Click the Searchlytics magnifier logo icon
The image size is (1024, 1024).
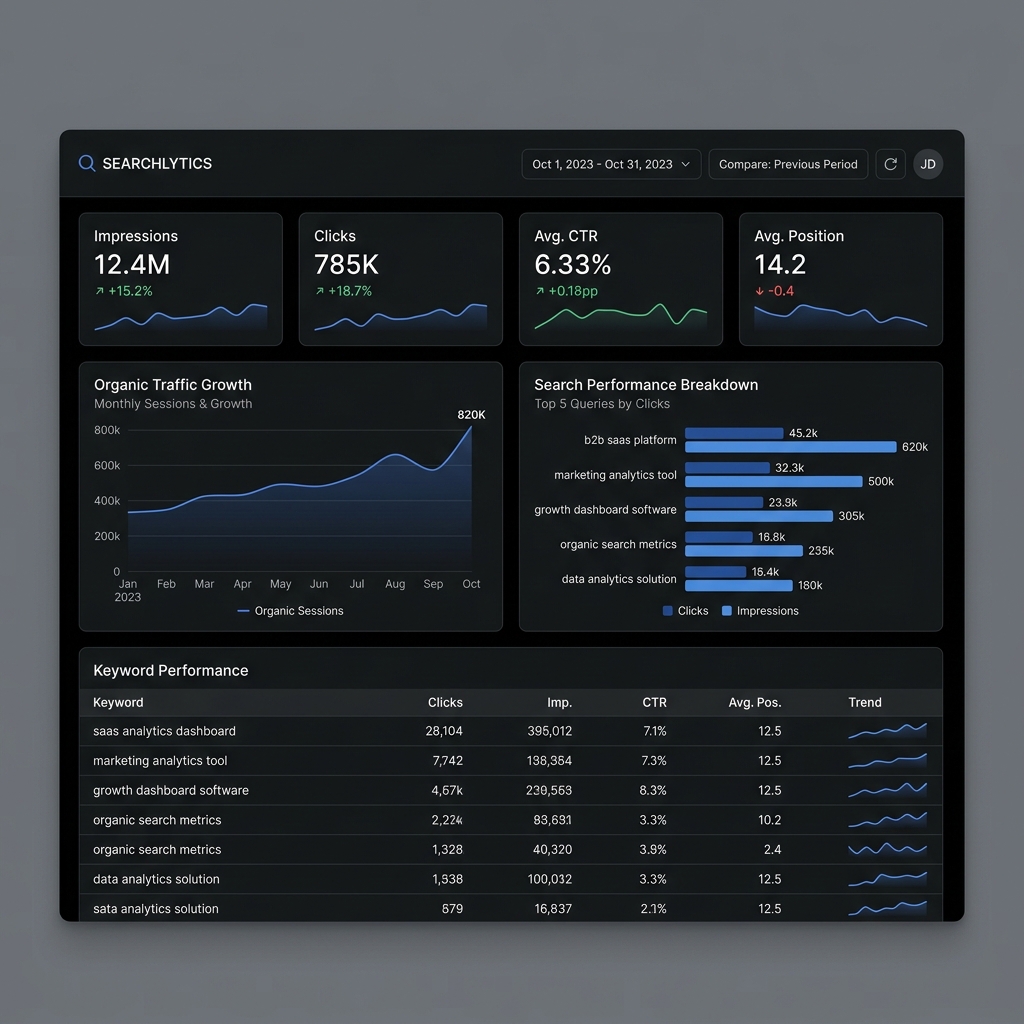[x=87, y=163]
